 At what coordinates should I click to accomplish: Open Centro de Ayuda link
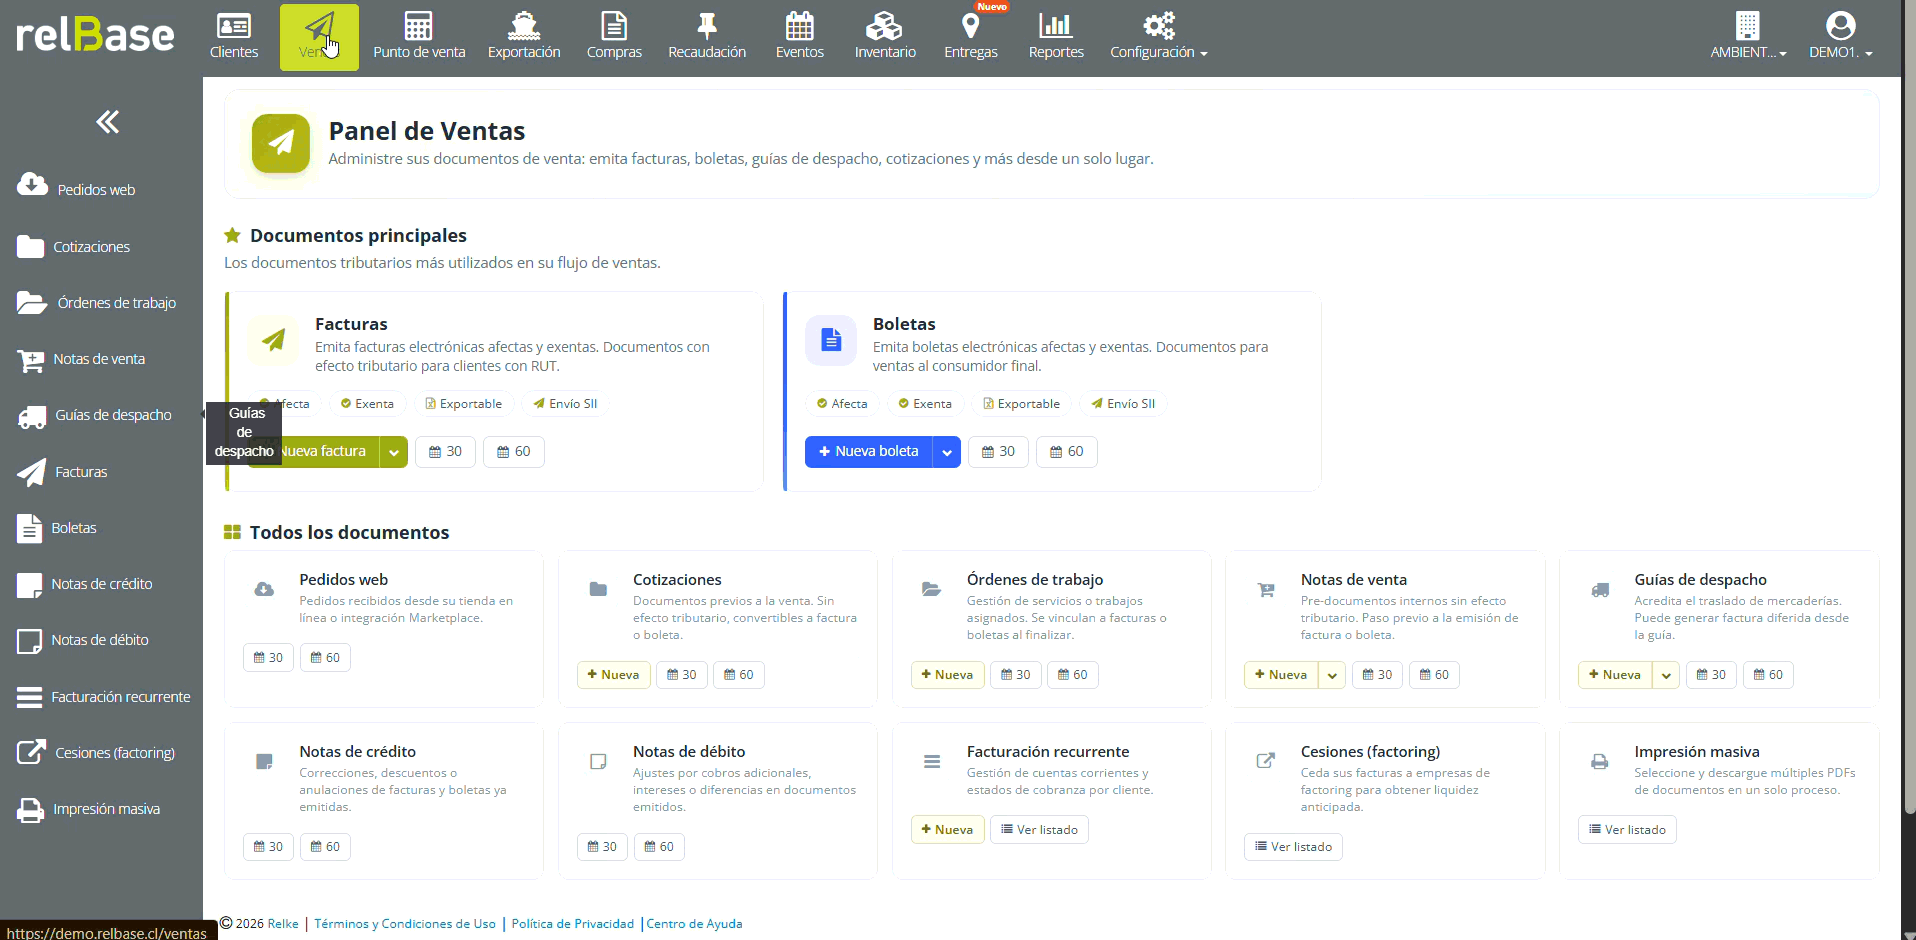(694, 924)
